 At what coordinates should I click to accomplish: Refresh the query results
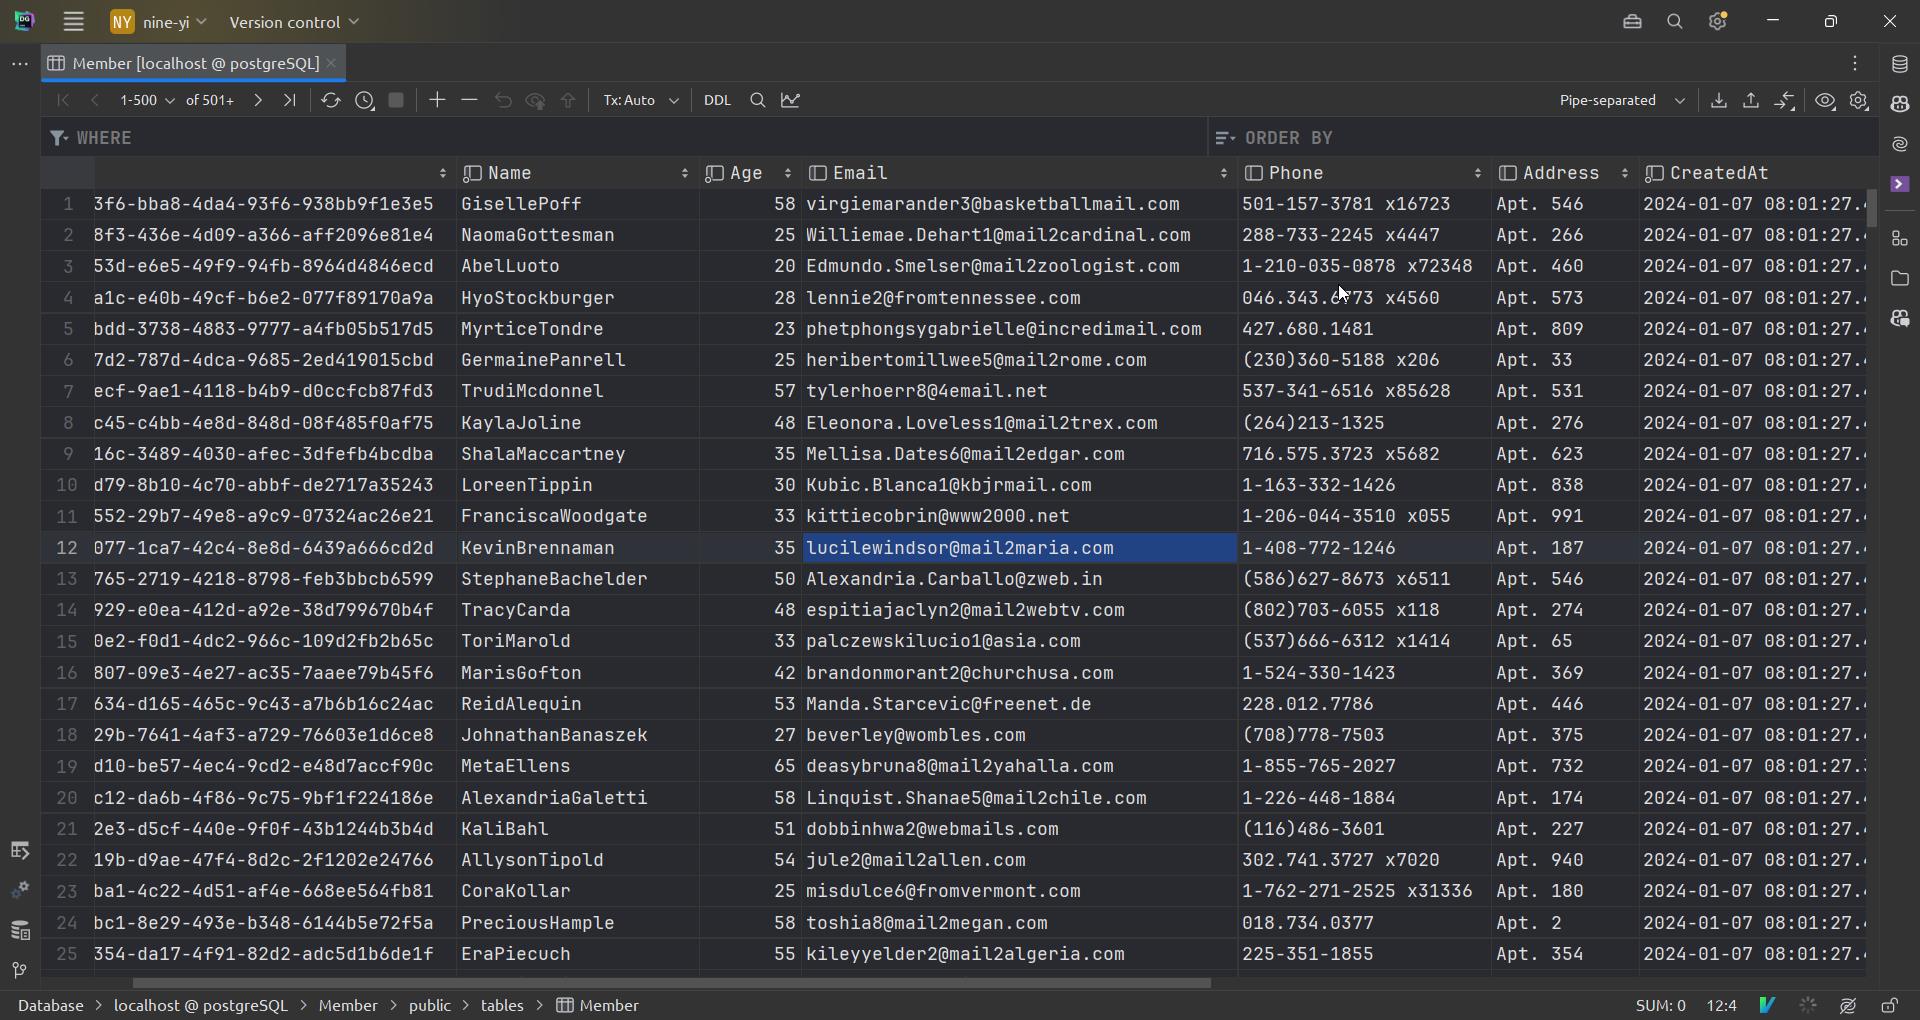click(x=330, y=100)
